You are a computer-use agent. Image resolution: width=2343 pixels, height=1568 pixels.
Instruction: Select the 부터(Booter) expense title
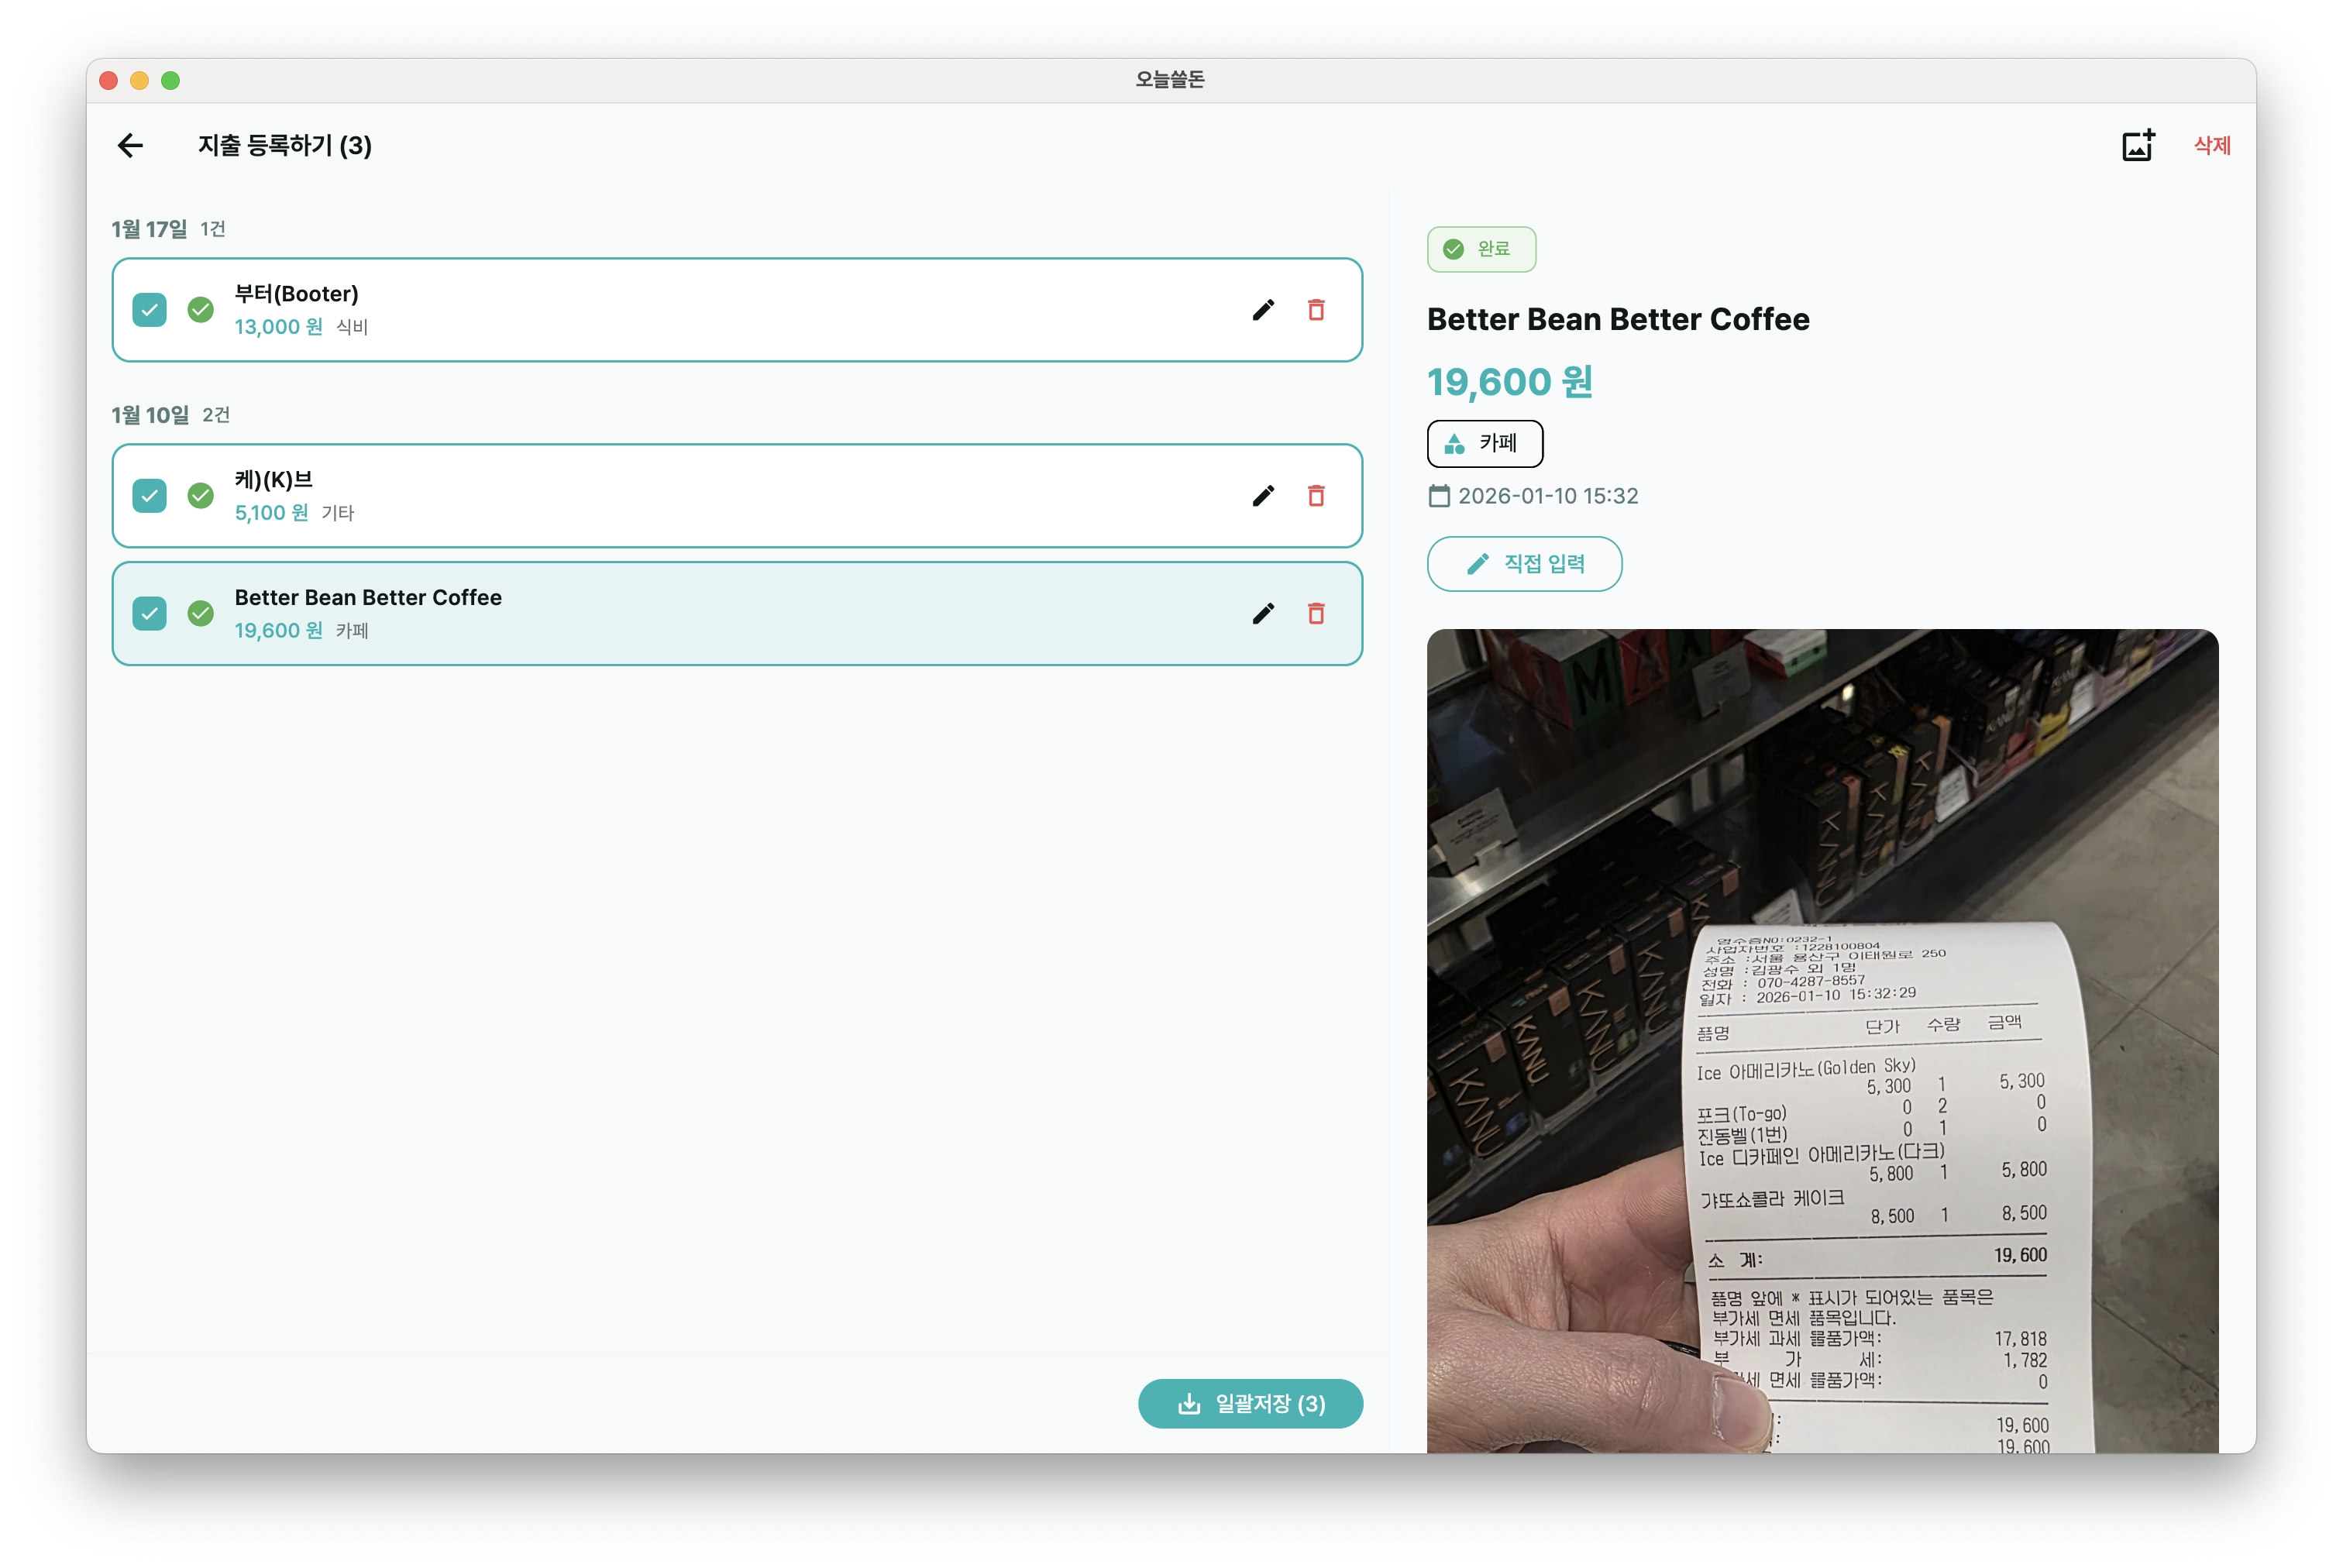pos(296,294)
